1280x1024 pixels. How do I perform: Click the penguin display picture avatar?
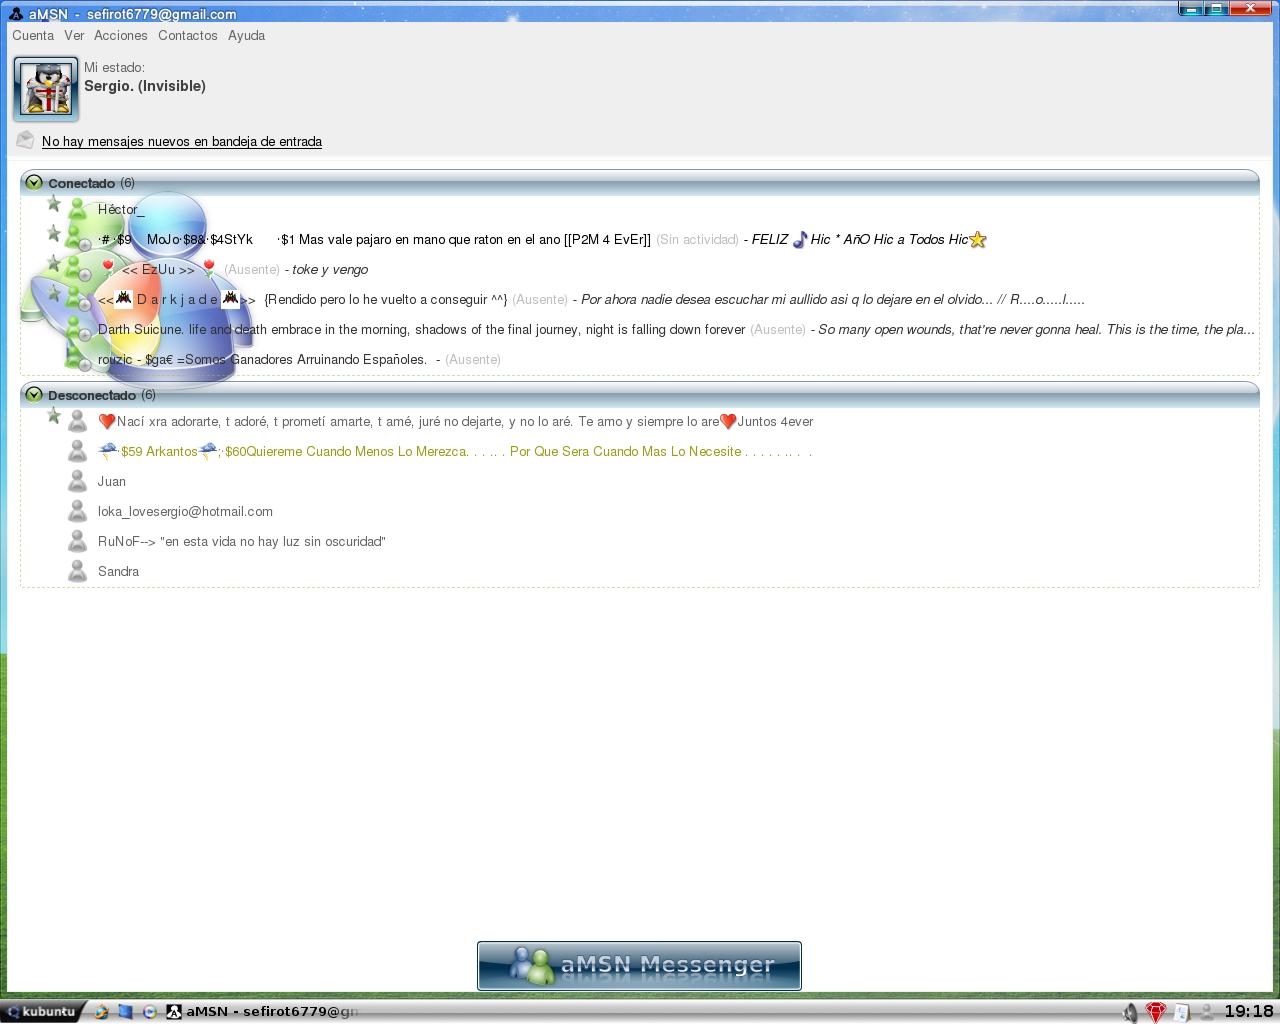pos(46,88)
